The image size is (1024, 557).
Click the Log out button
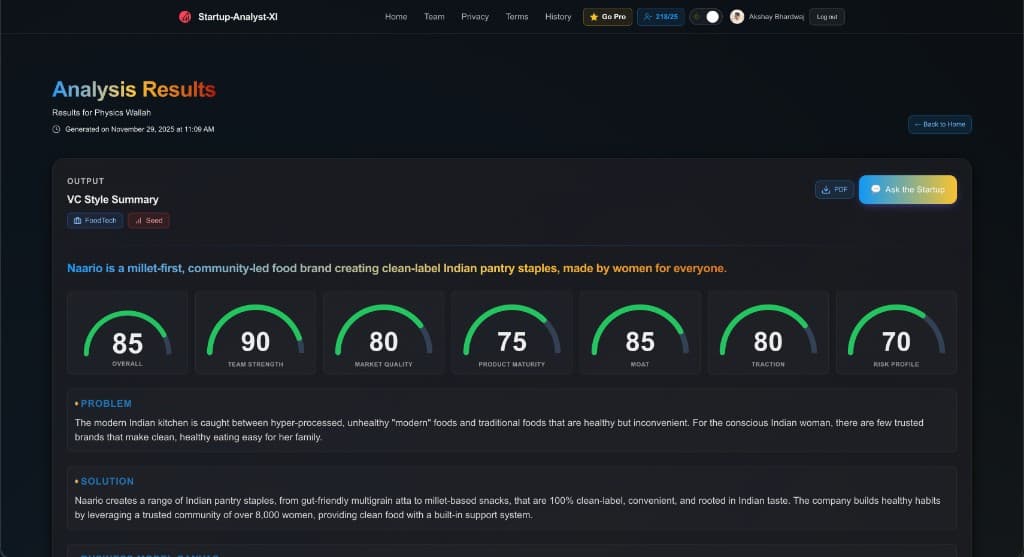pyautogui.click(x=827, y=17)
